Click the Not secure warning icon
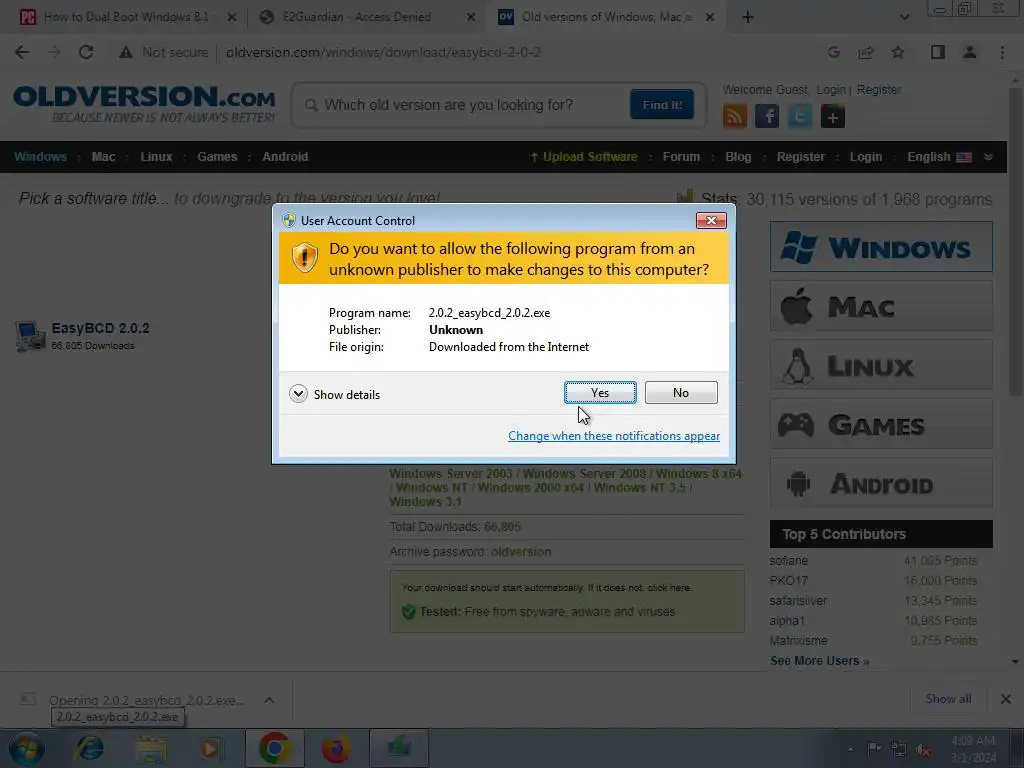This screenshot has width=1024, height=768. point(125,52)
